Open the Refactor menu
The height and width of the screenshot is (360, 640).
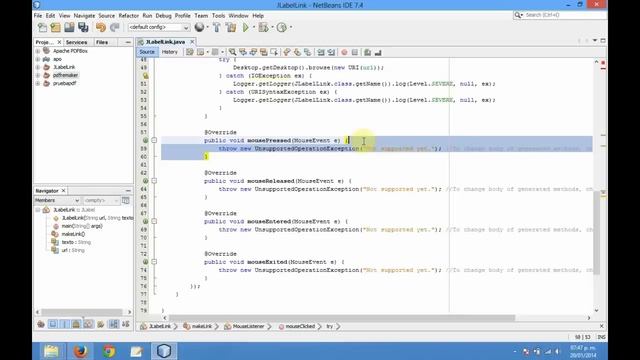129,16
